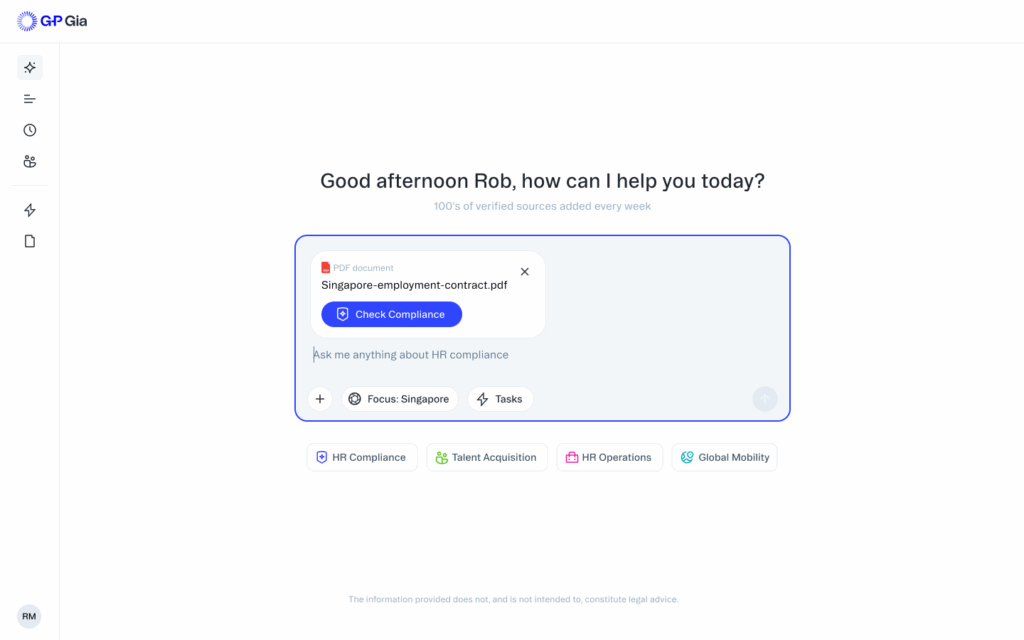Click the list lines icon in sidebar

coord(29,99)
